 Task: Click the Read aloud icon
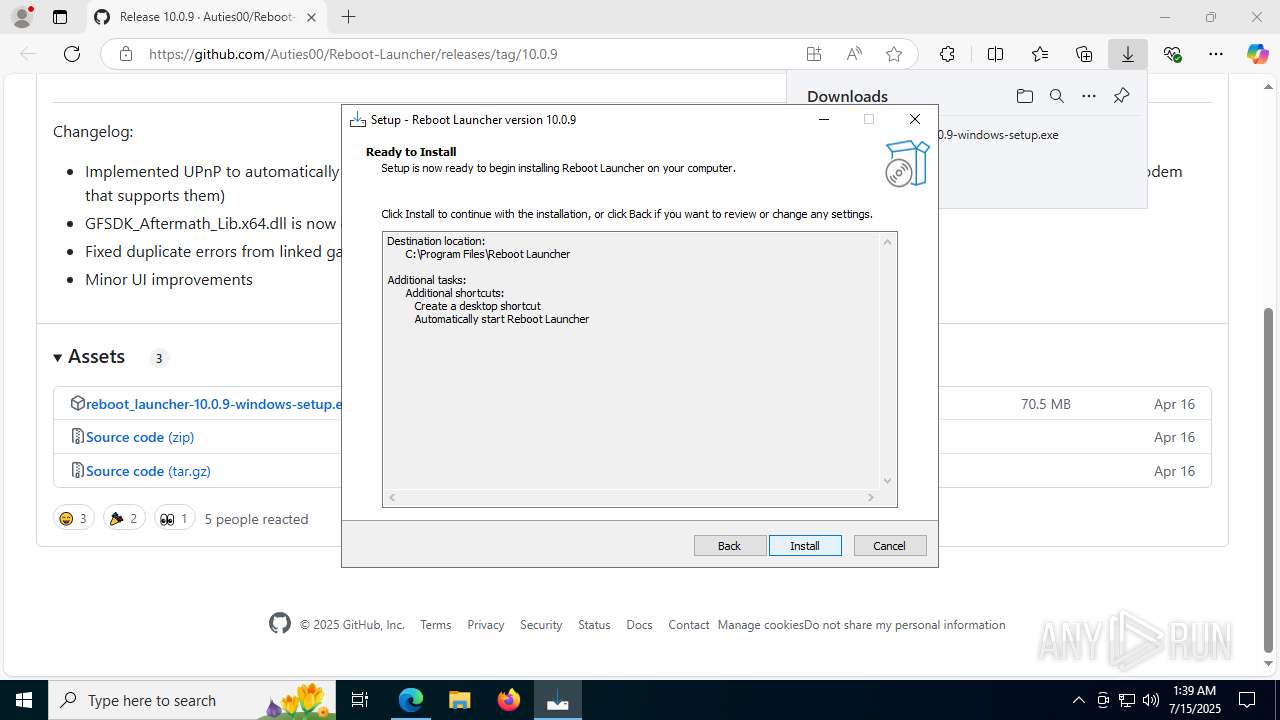coord(854,54)
